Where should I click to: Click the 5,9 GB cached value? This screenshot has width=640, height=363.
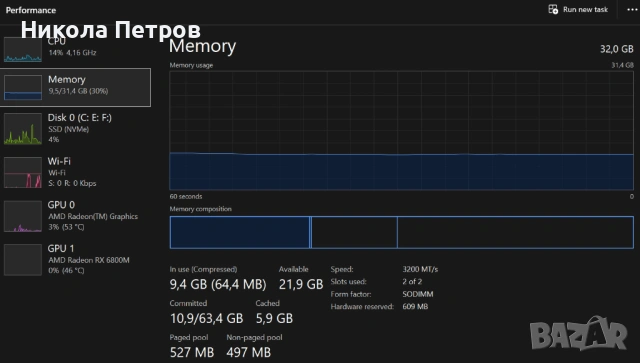[274, 318]
